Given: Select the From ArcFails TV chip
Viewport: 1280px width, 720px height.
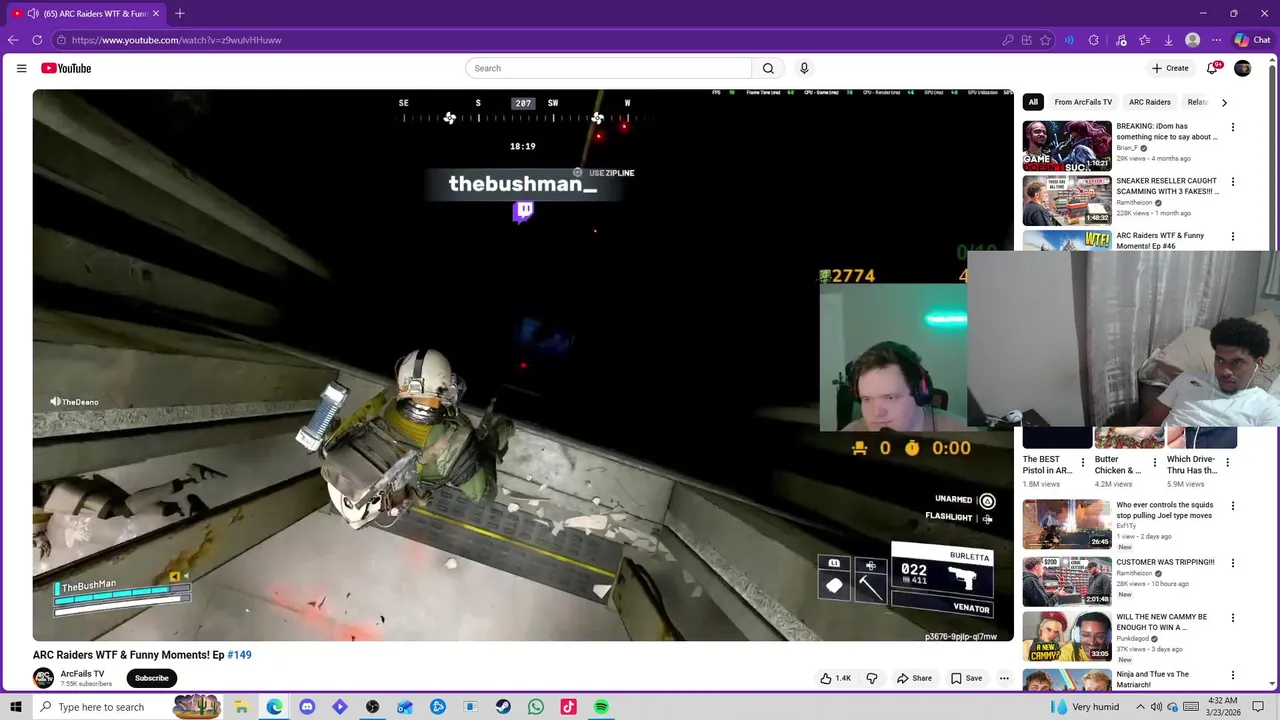Looking at the screenshot, I should 1083,102.
